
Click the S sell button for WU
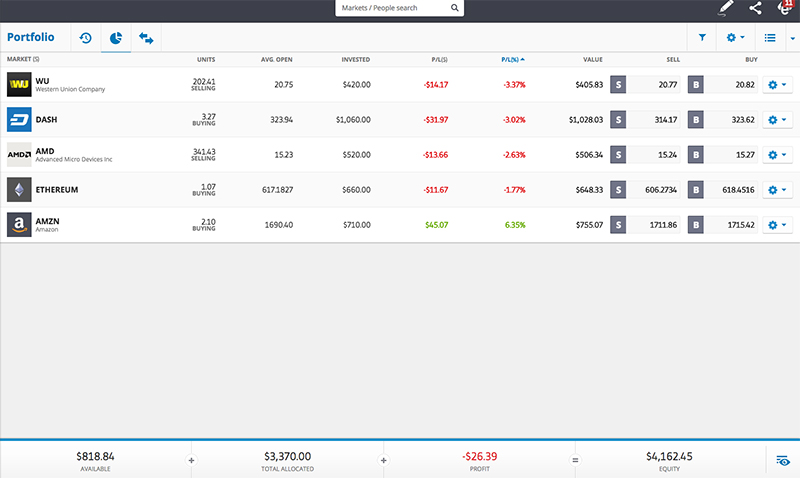click(x=618, y=84)
